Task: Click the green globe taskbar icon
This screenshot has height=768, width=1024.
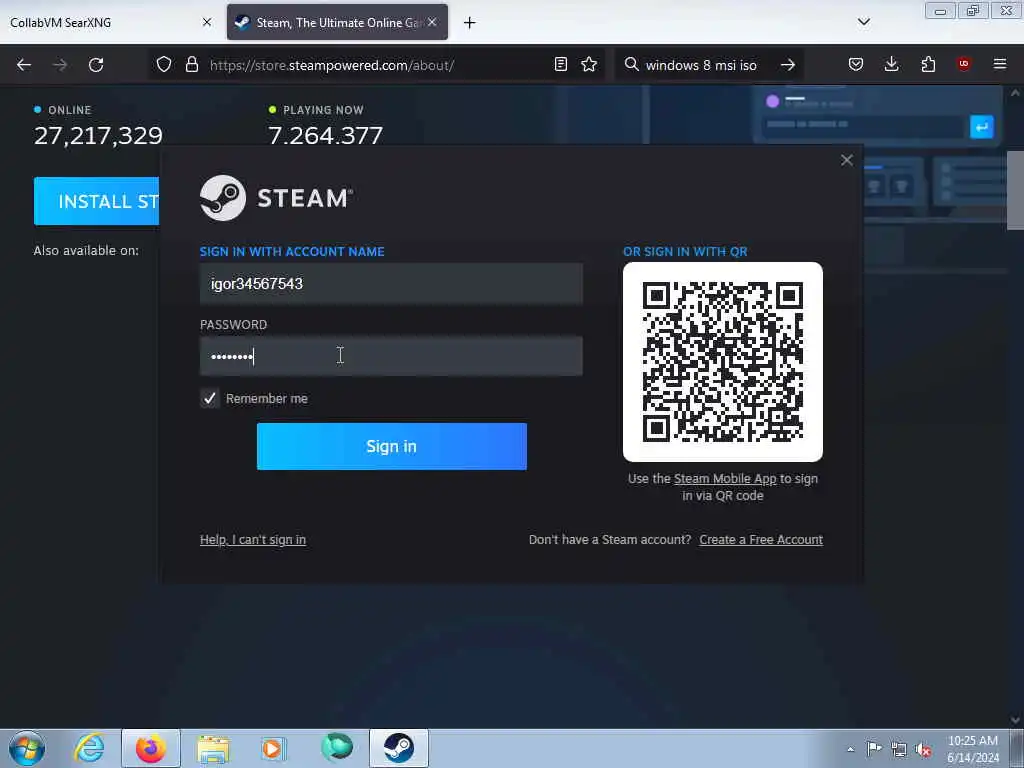Action: point(337,748)
